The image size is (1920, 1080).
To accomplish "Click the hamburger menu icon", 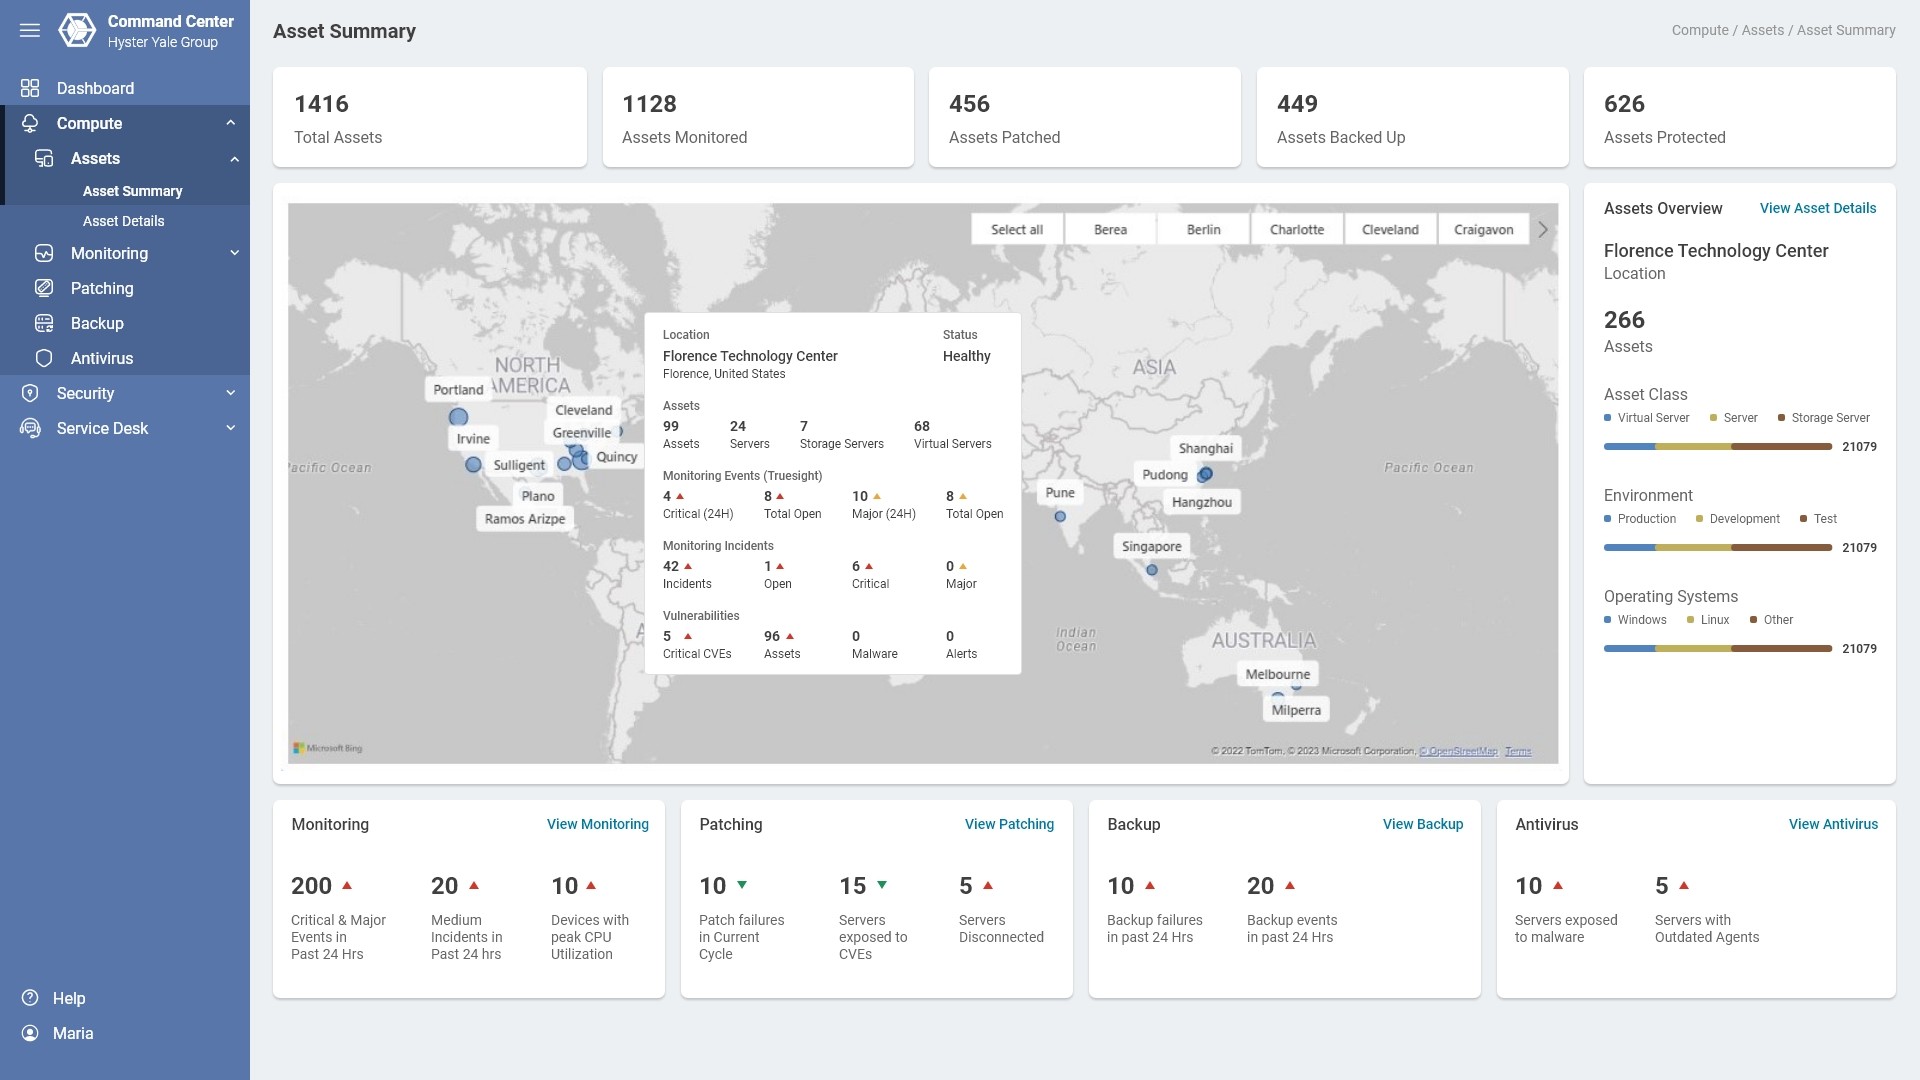I will coord(30,30).
